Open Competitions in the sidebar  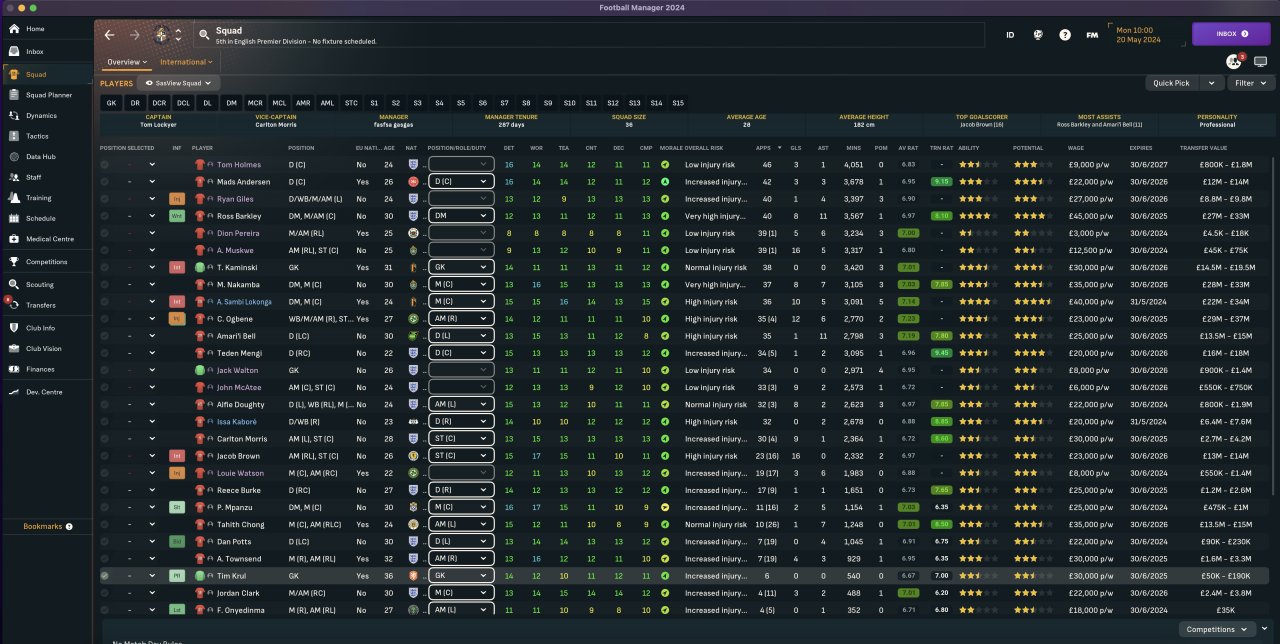[46, 262]
